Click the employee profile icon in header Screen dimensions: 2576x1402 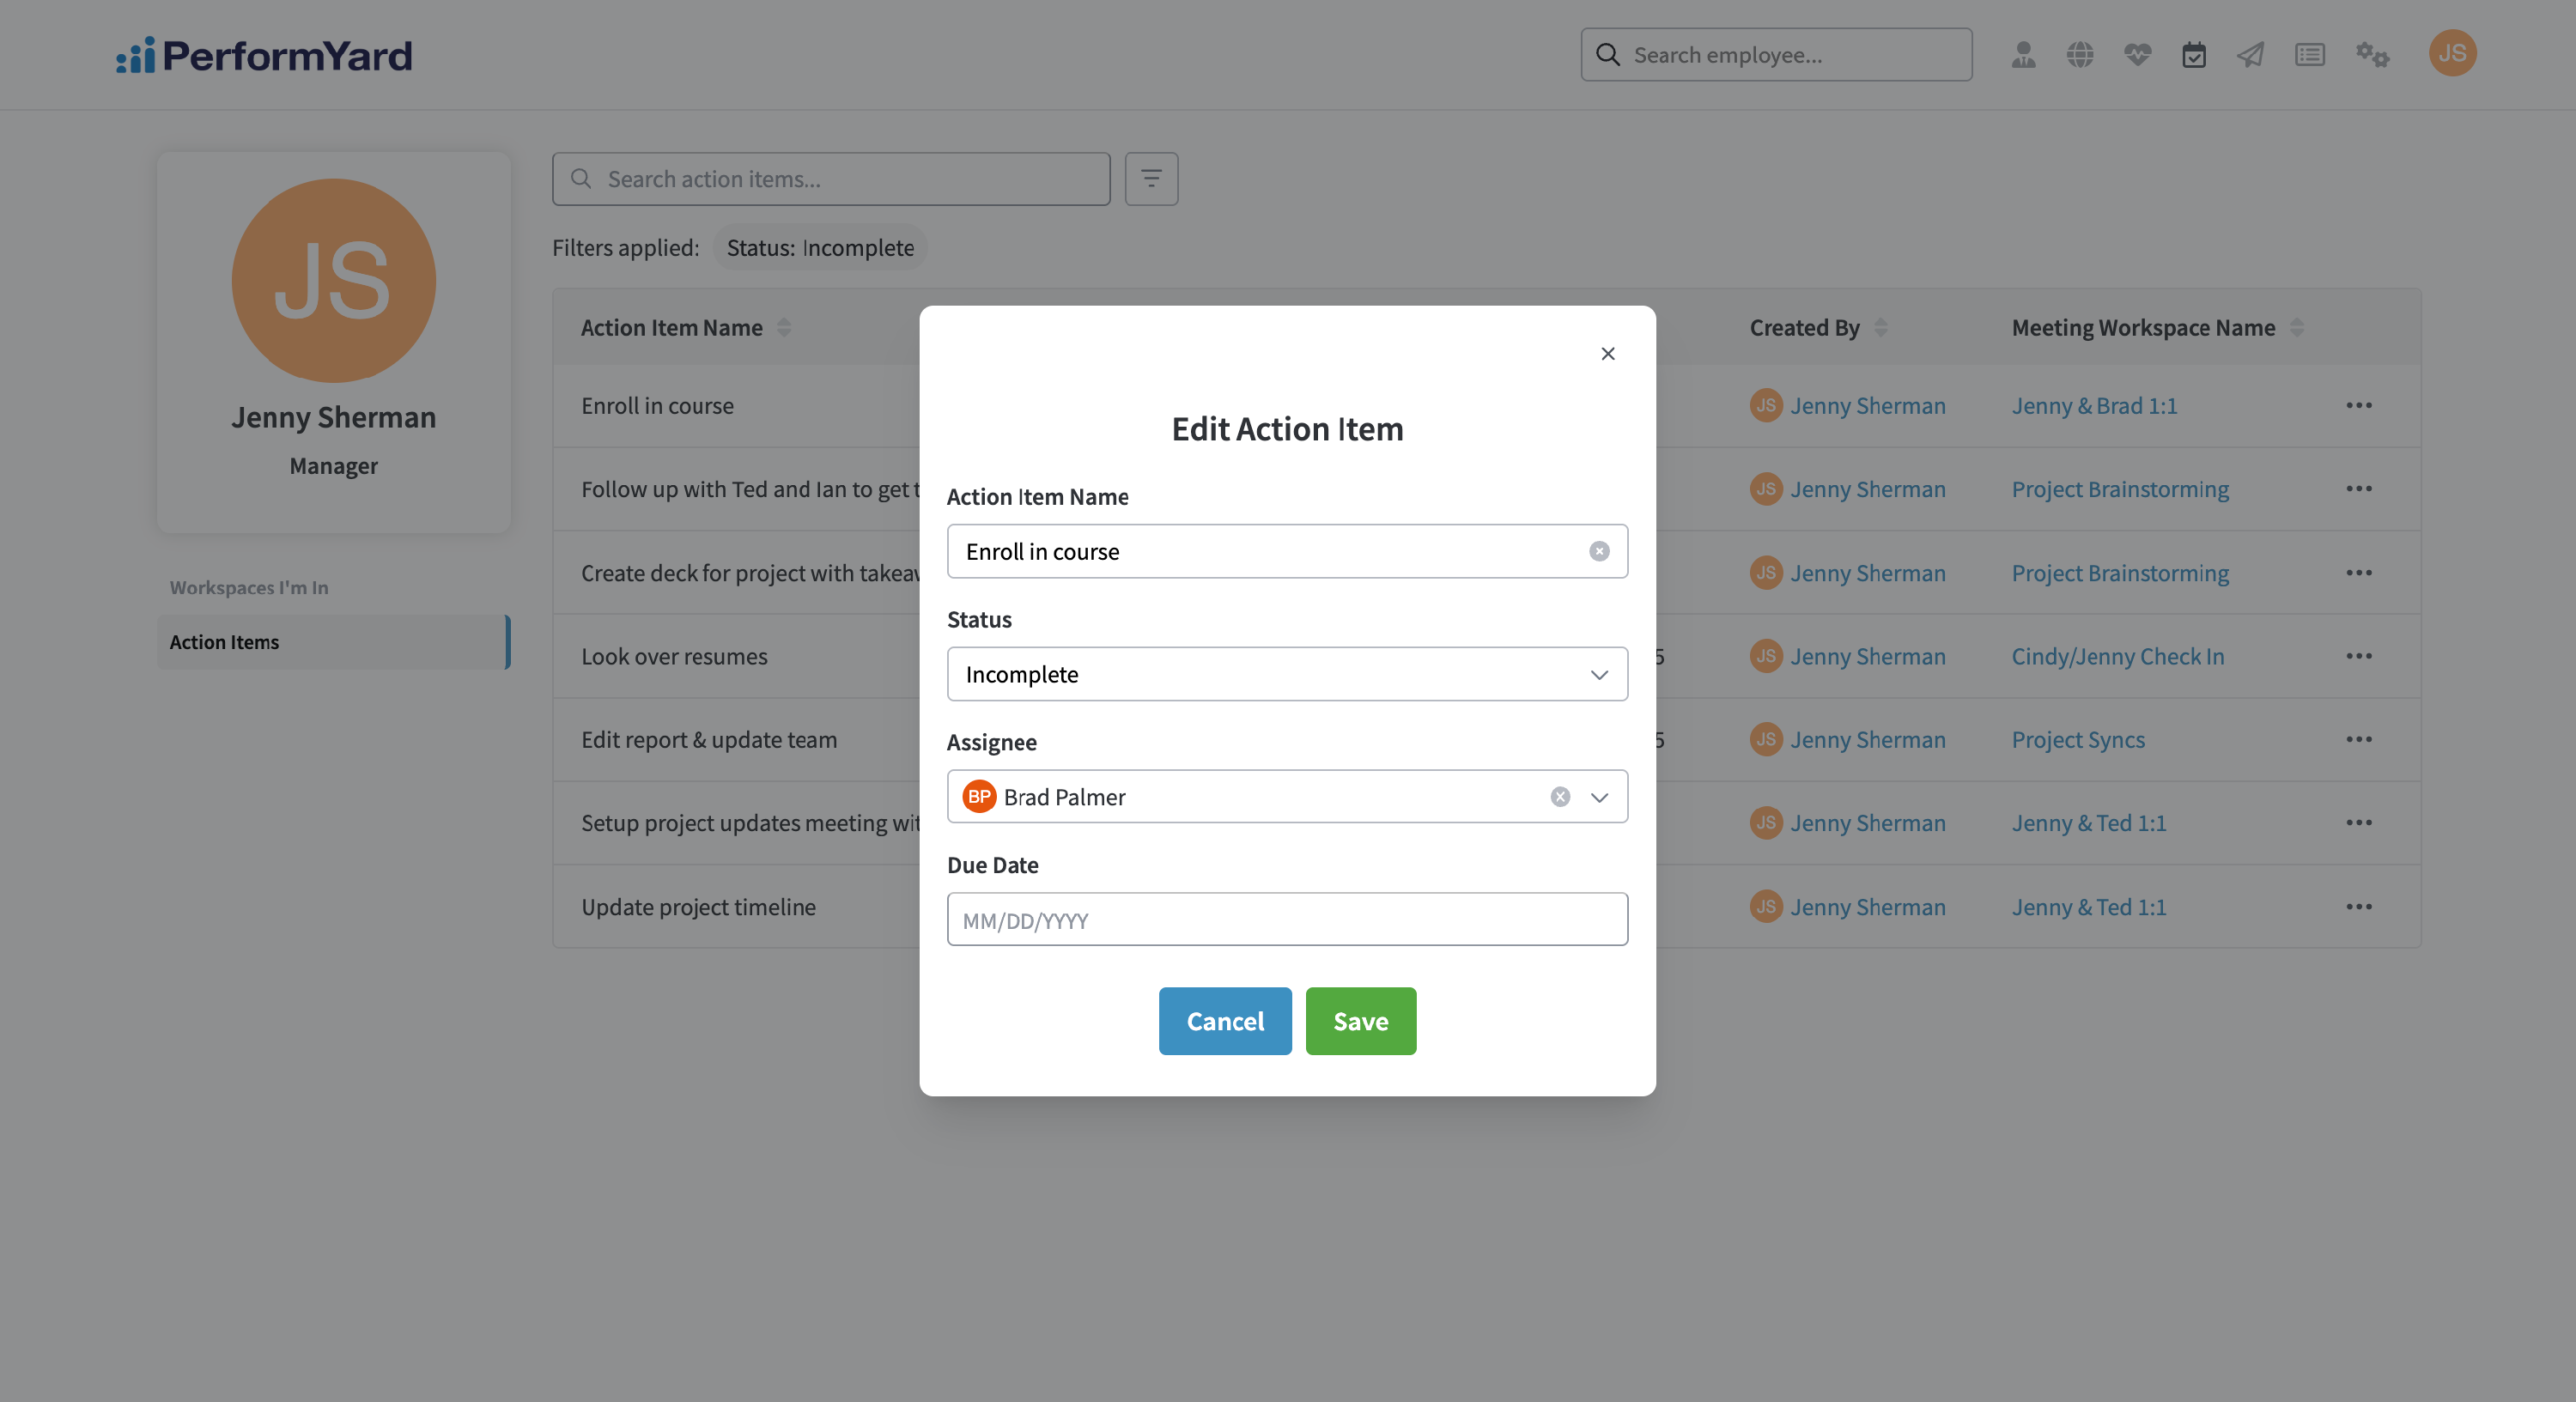[x=2023, y=54]
